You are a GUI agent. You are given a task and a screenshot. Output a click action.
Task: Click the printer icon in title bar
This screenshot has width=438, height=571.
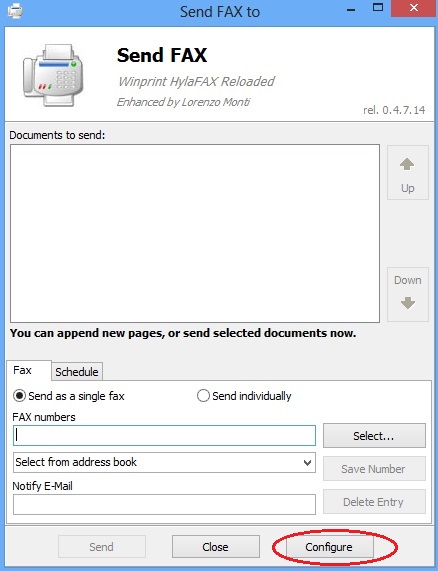[15, 11]
